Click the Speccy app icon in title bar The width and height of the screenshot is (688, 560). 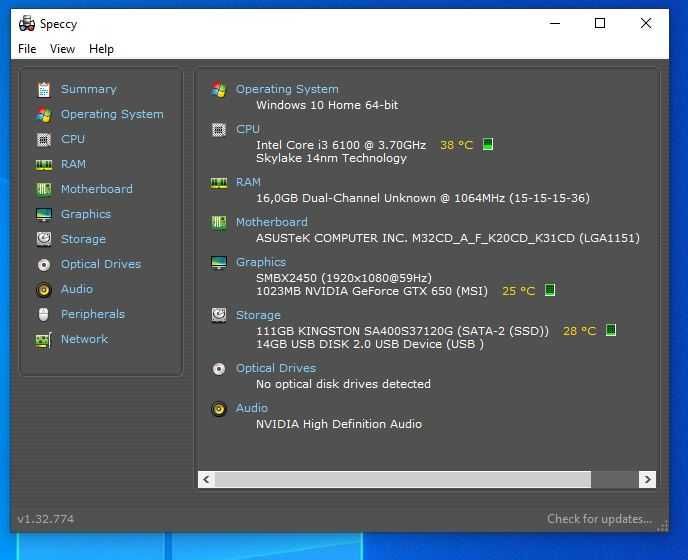coord(26,24)
